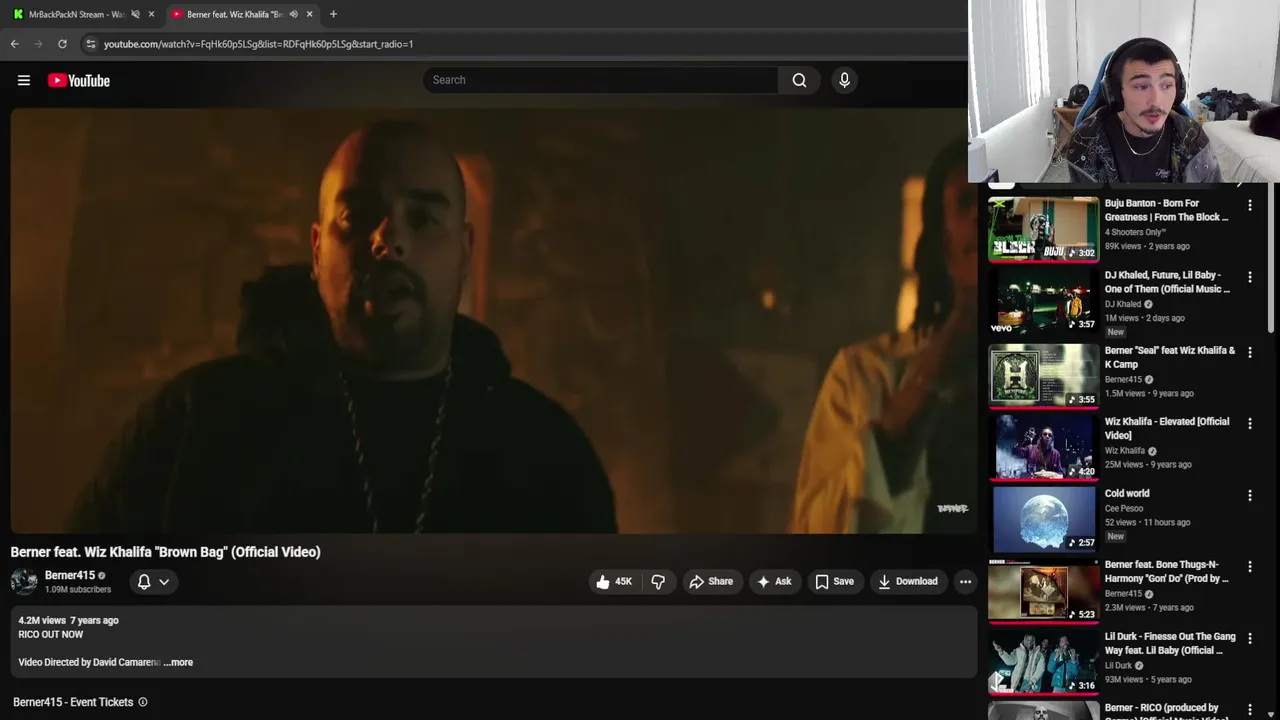This screenshot has width=1280, height=720.
Task: Open options menu for Berner "Seal" video
Action: [1249, 352]
